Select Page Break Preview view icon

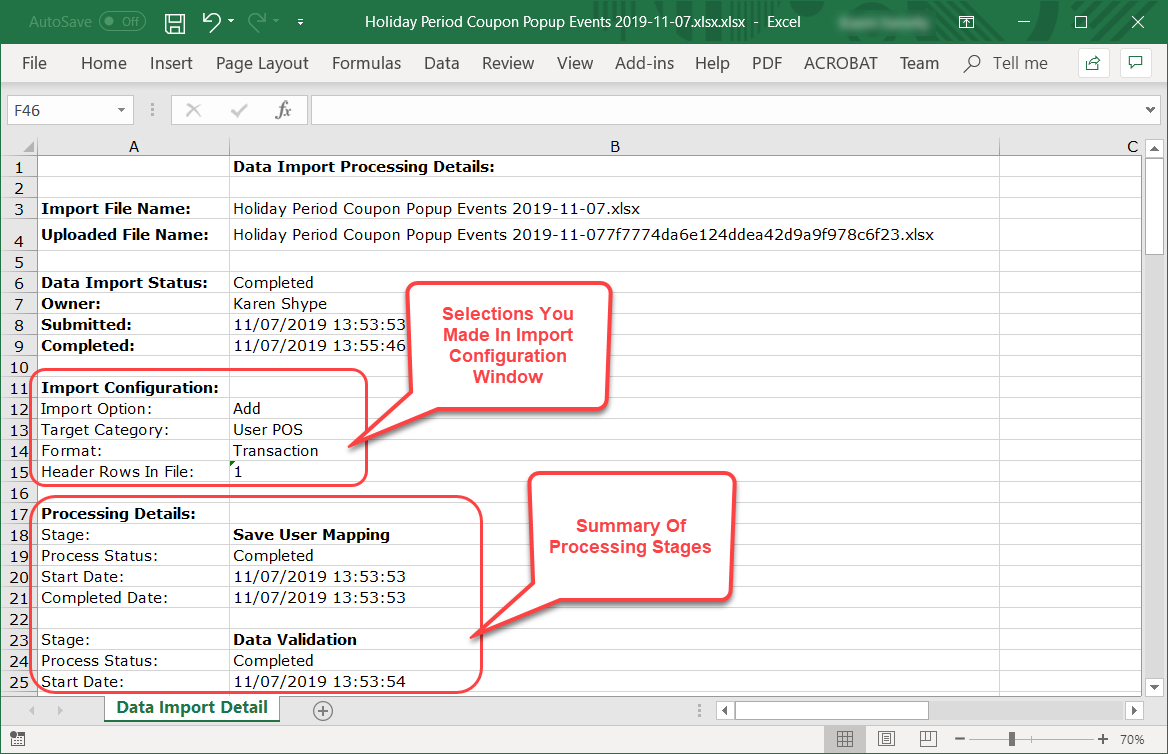[929, 739]
